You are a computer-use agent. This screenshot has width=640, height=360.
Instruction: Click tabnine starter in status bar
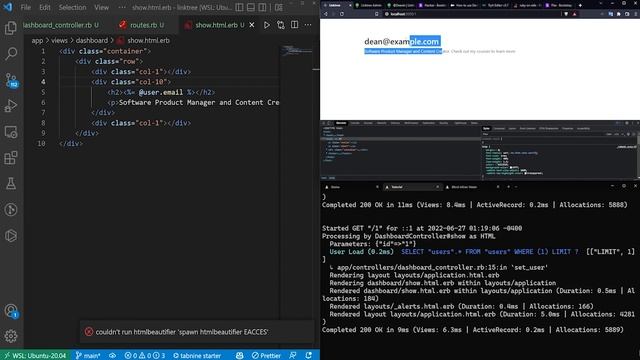click(197, 356)
